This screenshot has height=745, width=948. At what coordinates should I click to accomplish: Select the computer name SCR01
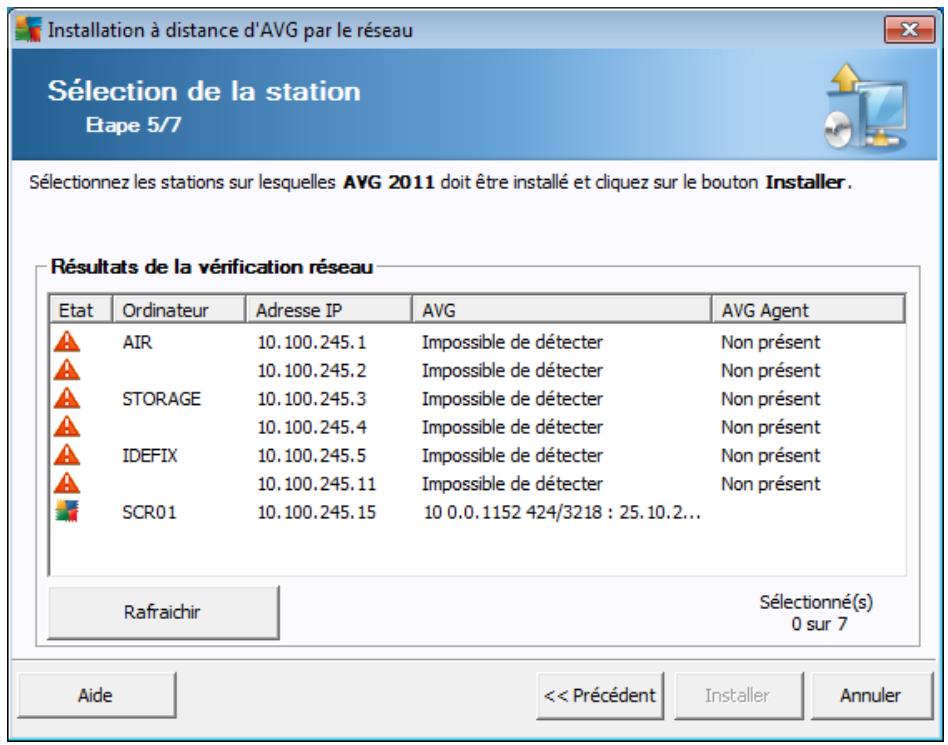[149, 512]
